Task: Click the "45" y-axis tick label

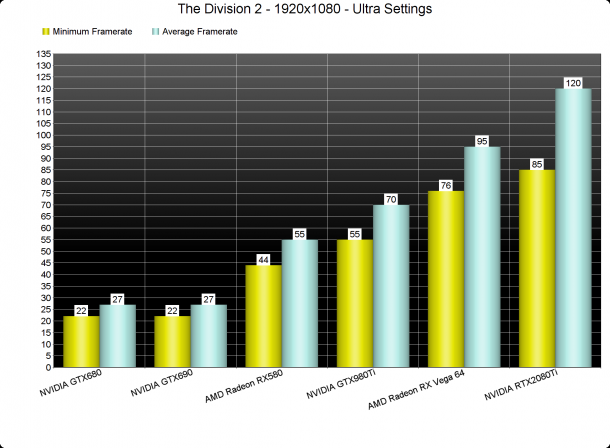Action: click(46, 263)
